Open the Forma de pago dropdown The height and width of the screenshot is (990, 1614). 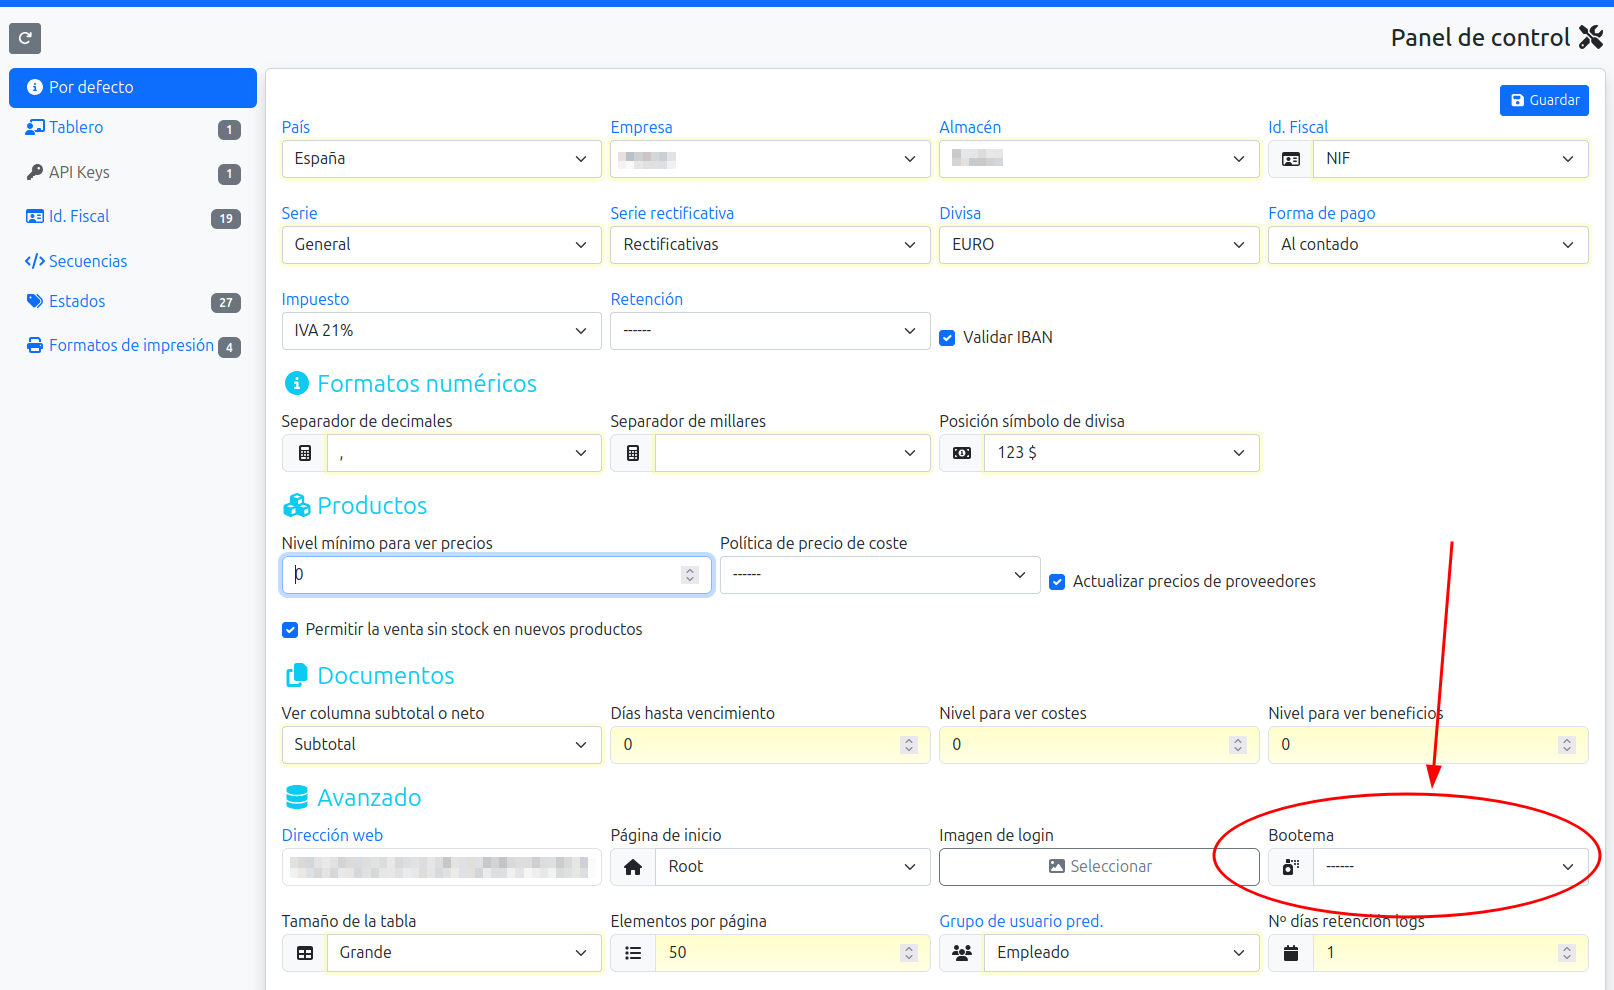pyautogui.click(x=1427, y=245)
